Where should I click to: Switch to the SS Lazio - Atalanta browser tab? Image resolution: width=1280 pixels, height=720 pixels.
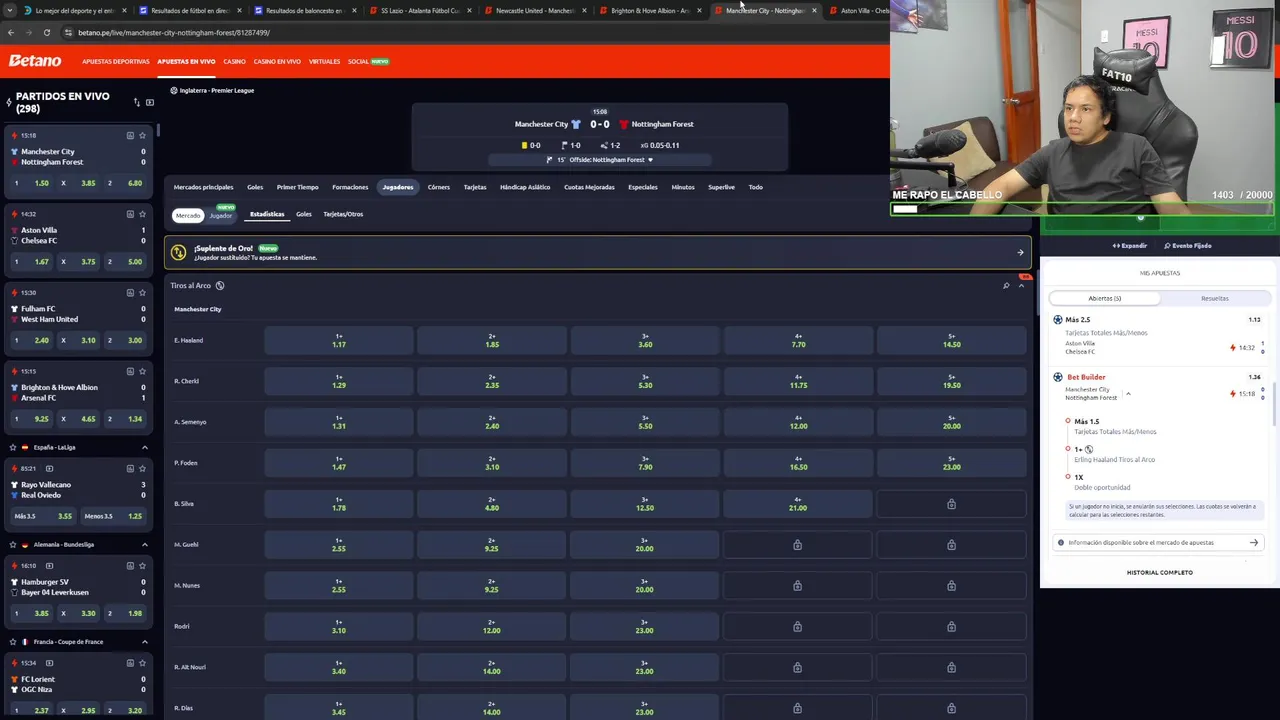pos(420,10)
